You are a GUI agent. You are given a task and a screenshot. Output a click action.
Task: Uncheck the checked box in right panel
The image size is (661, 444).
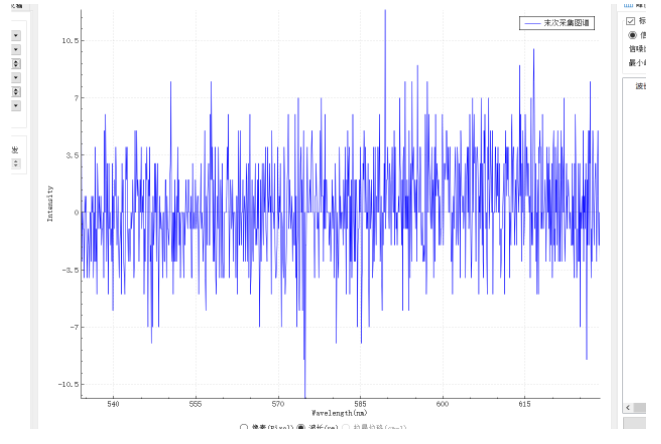click(630, 21)
